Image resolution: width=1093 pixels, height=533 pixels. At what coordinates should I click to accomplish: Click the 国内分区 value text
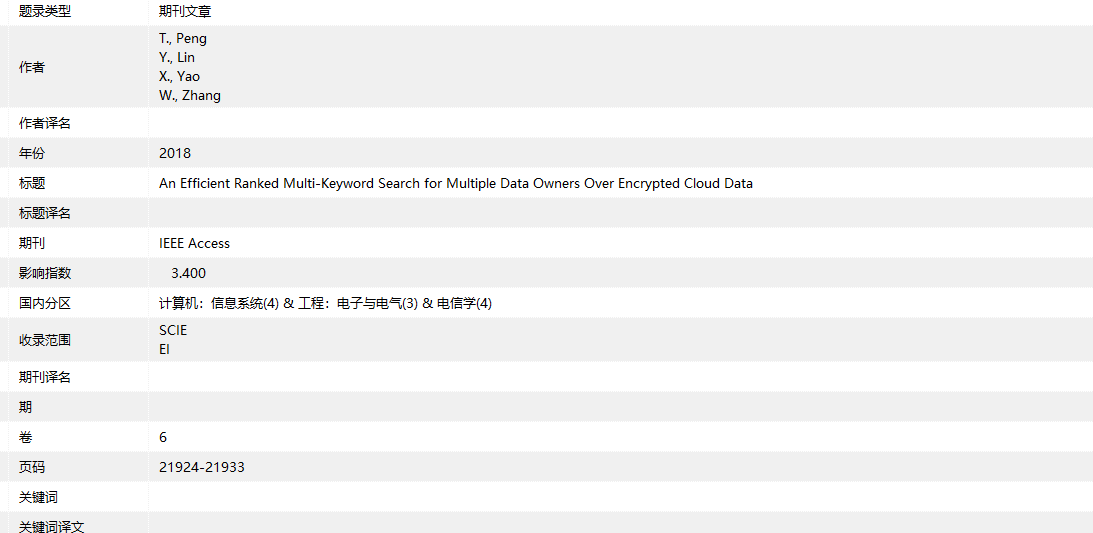coord(325,304)
